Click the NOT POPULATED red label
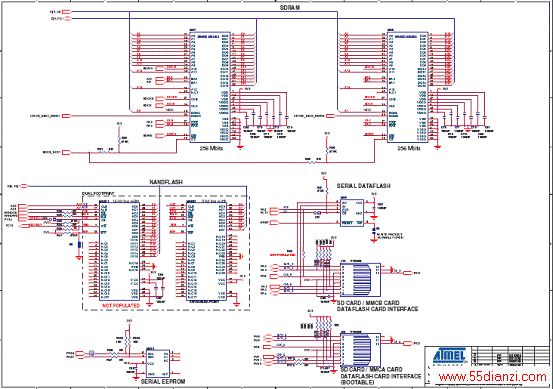 (x=121, y=305)
